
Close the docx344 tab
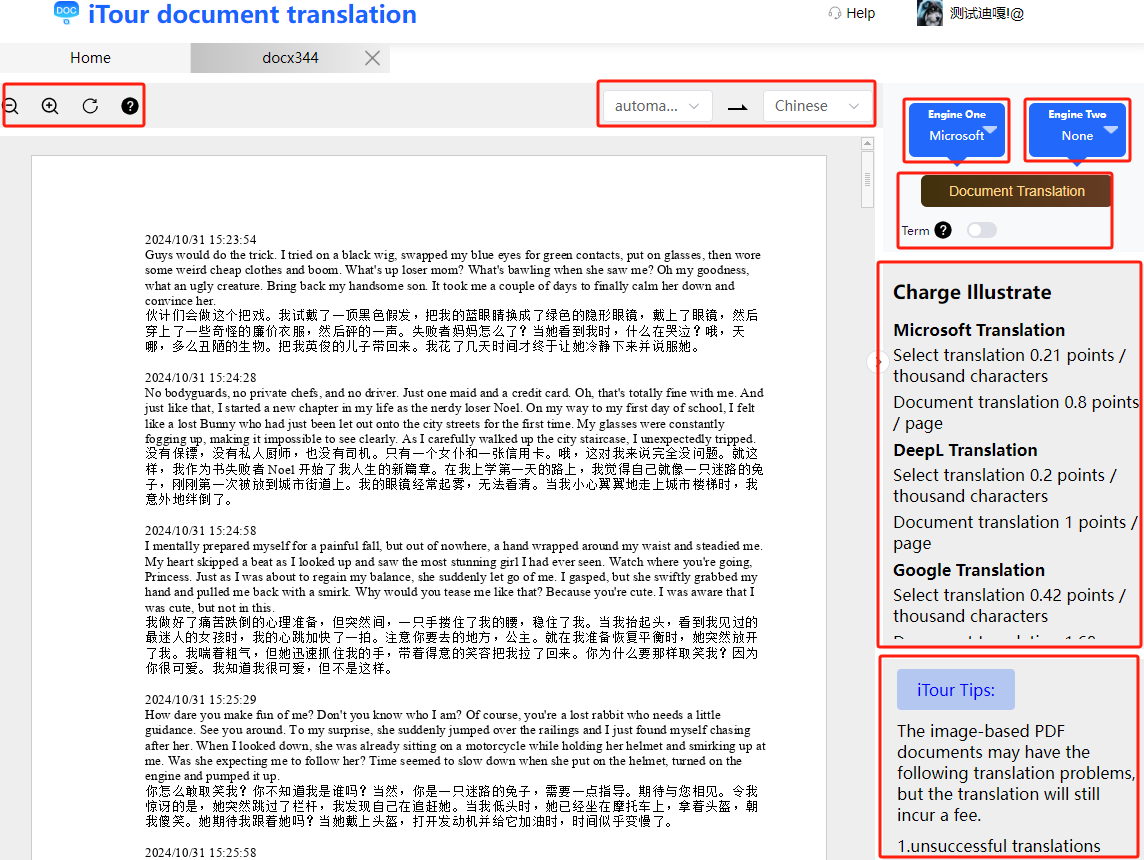click(372, 58)
